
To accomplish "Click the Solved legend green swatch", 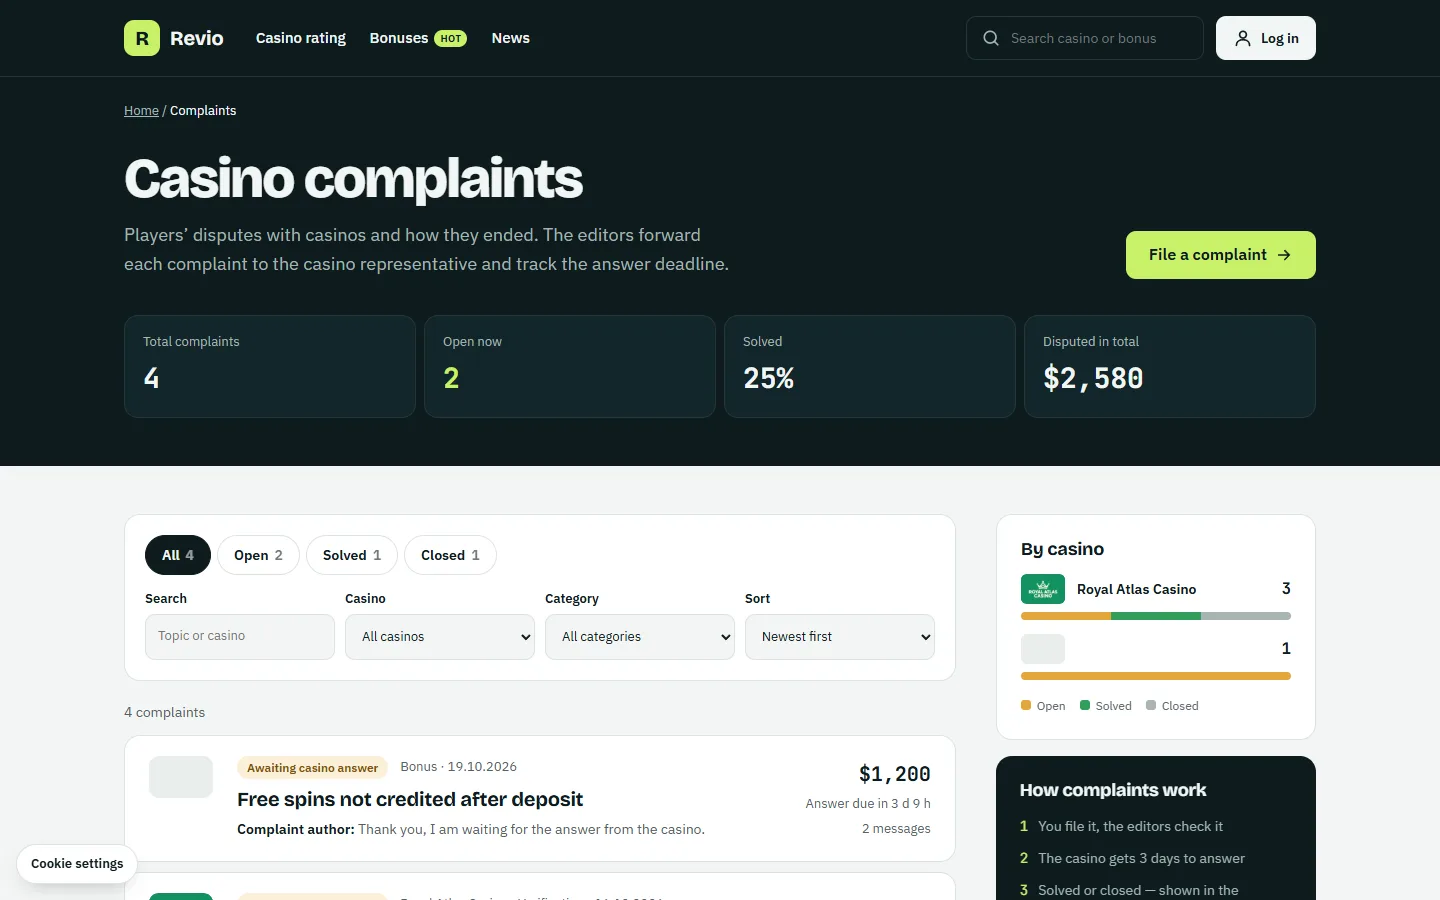I will 1085,705.
